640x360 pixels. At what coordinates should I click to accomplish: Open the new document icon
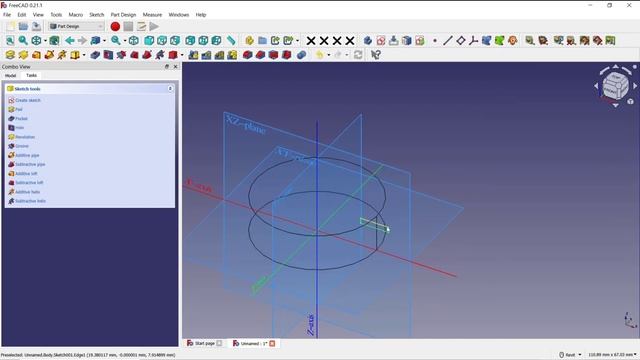10,27
